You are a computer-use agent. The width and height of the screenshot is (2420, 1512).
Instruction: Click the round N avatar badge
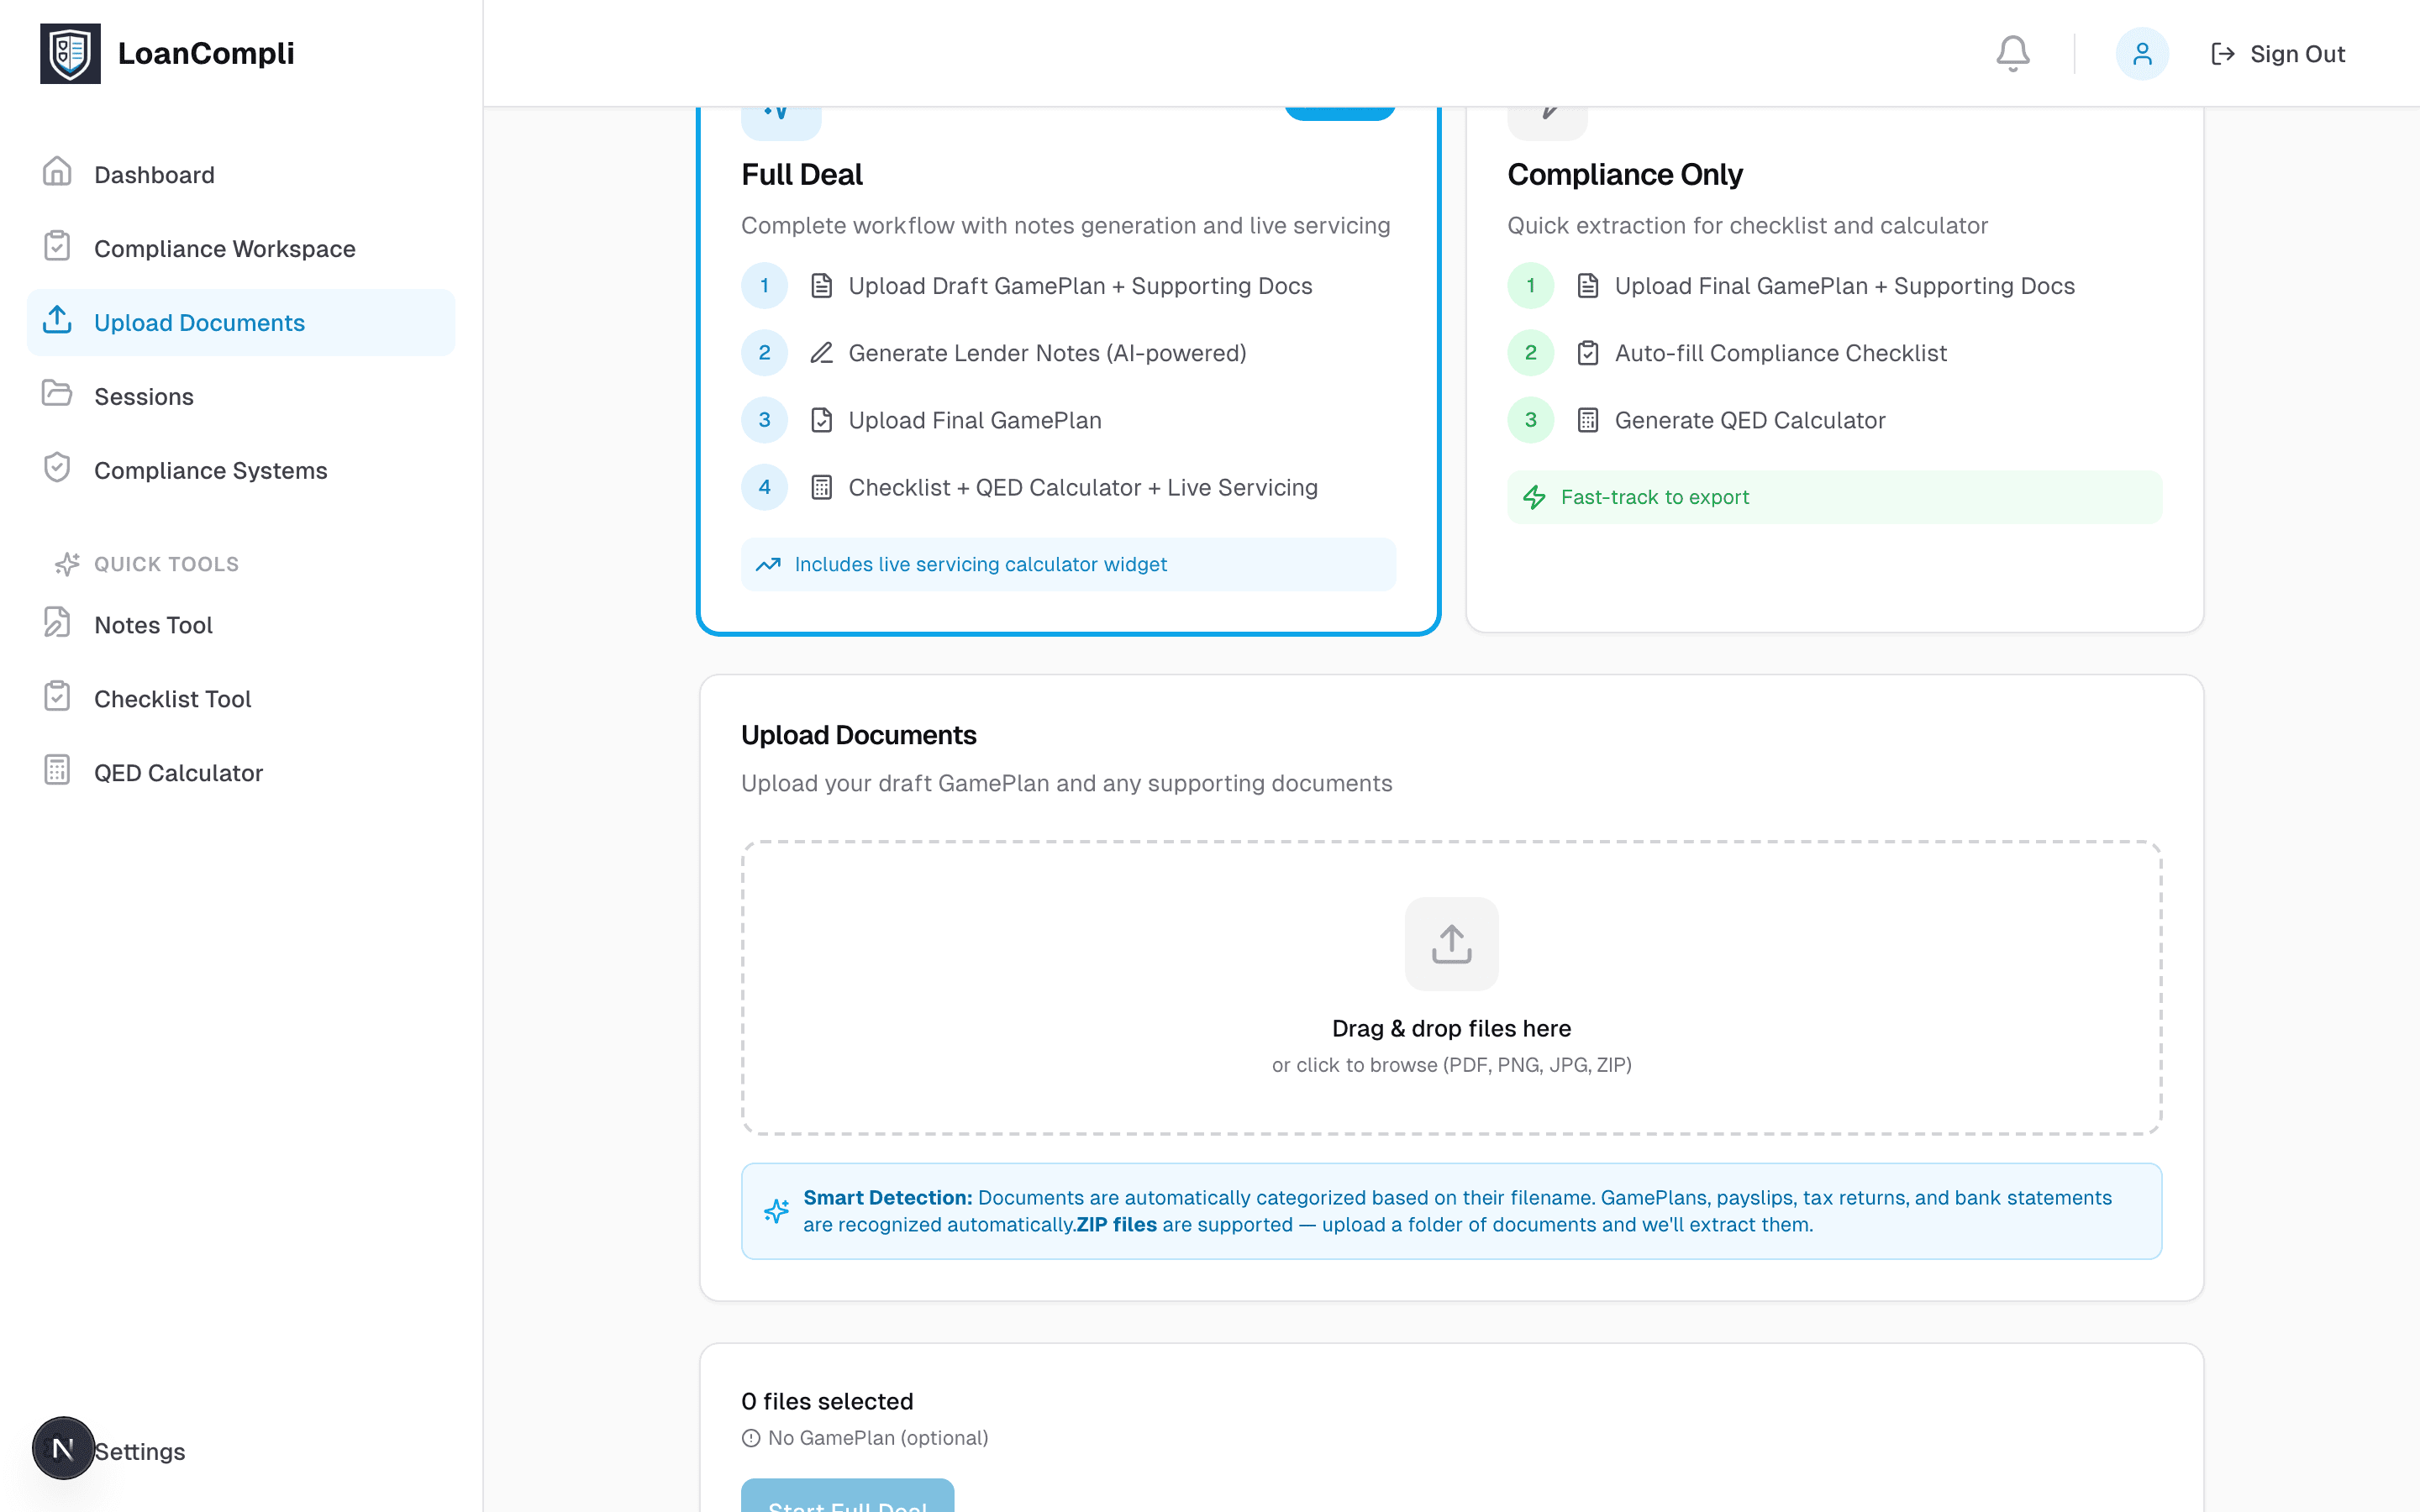coord(63,1448)
